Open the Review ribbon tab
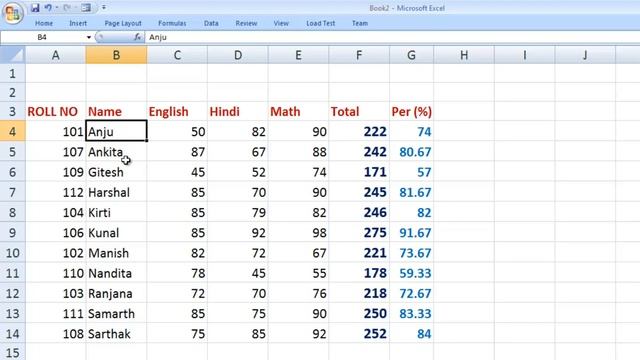Image resolution: width=640 pixels, height=360 pixels. [246, 23]
